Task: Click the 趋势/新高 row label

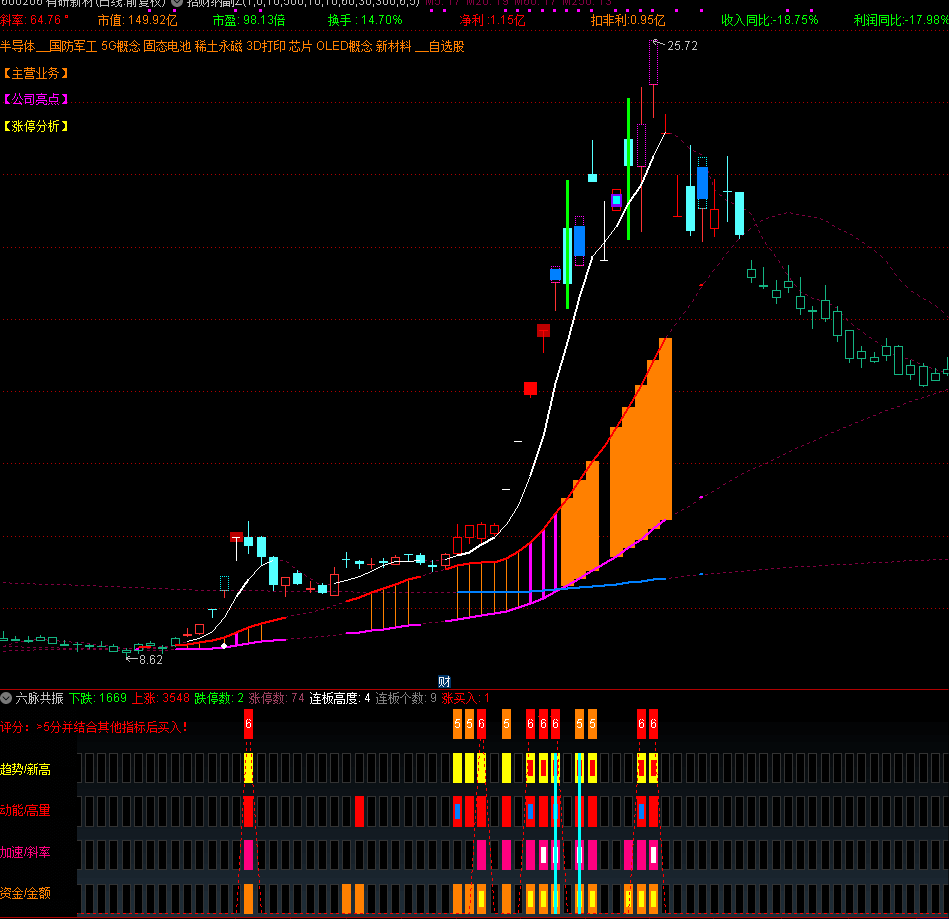Action: pyautogui.click(x=26, y=769)
